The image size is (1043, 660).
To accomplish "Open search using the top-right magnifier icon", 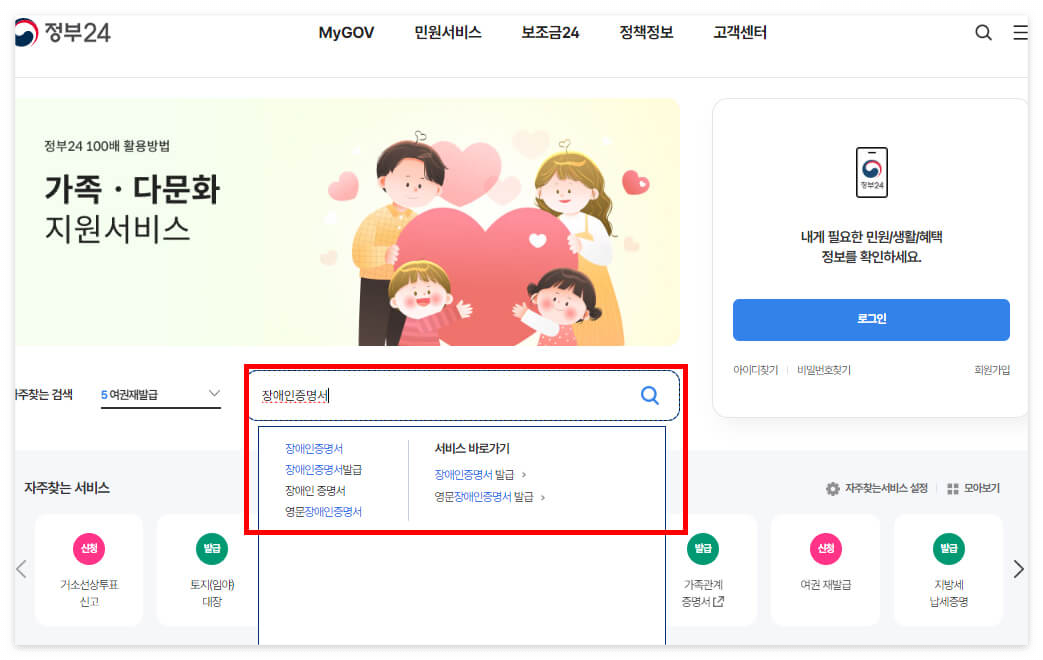I will pos(983,32).
